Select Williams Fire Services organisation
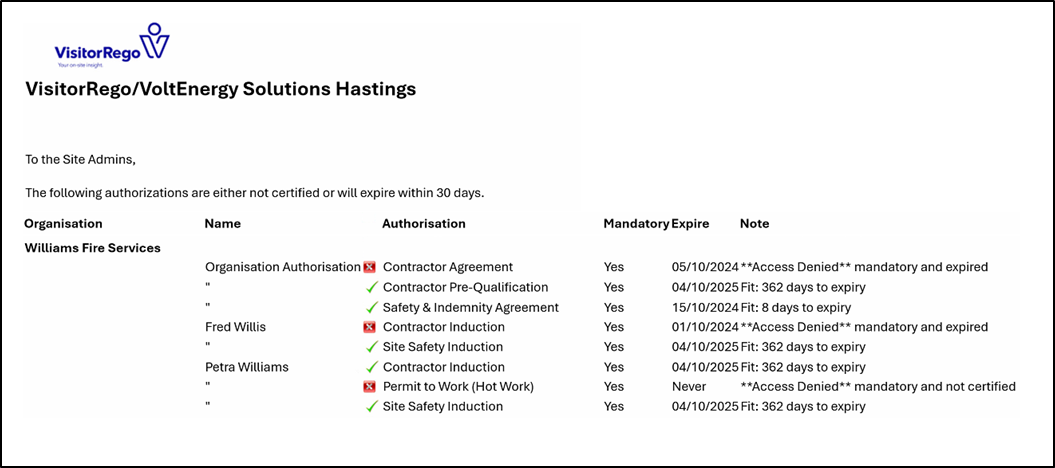Screen dimensions: 1055x468 (92, 248)
